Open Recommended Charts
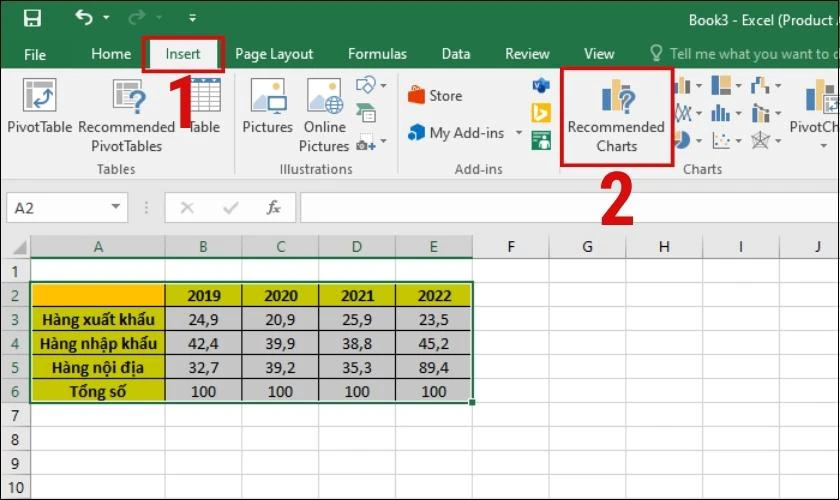 point(617,116)
